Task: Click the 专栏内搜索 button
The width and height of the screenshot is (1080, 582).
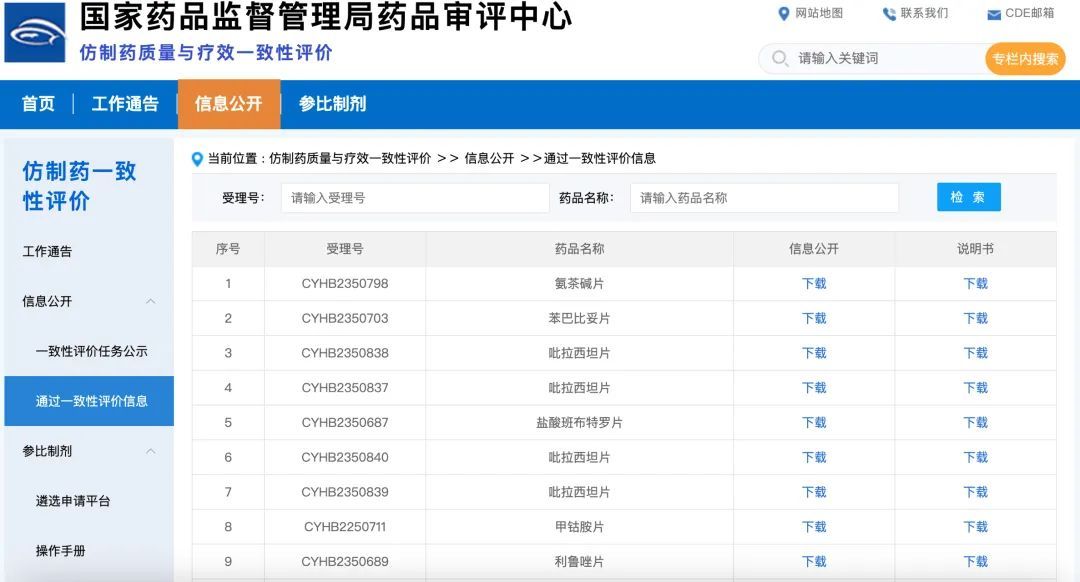Action: point(1024,59)
